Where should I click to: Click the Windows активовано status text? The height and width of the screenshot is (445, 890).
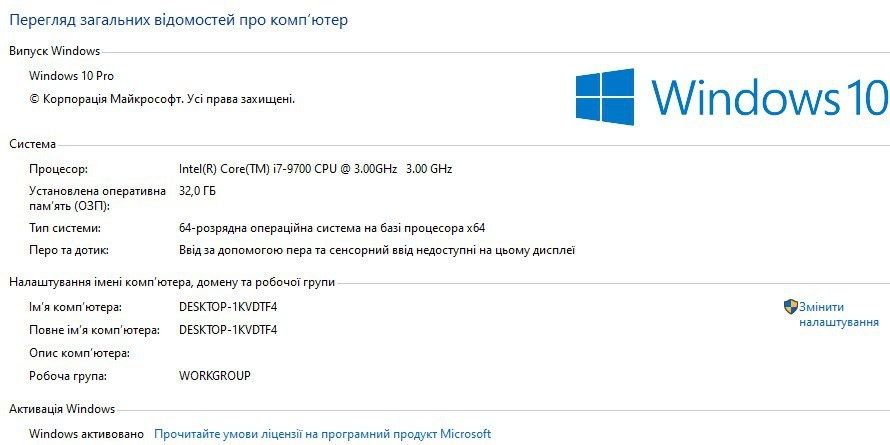87,434
